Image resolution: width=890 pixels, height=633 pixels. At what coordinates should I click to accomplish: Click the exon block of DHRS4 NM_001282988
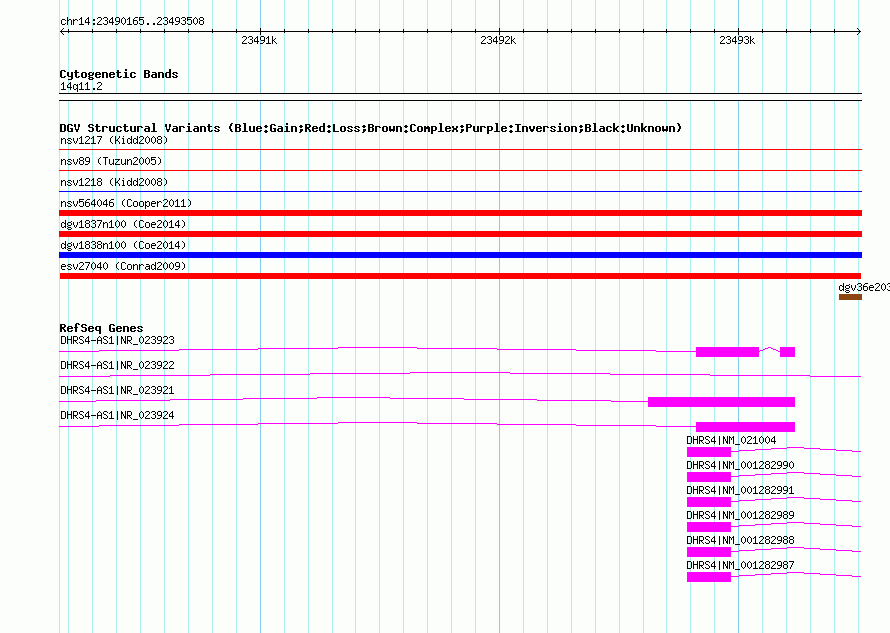pyautogui.click(x=709, y=552)
